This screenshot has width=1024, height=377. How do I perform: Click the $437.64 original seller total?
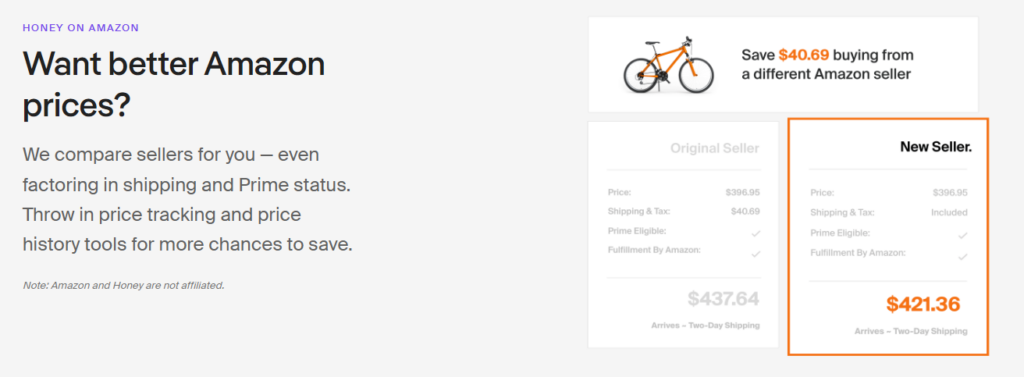pos(723,299)
